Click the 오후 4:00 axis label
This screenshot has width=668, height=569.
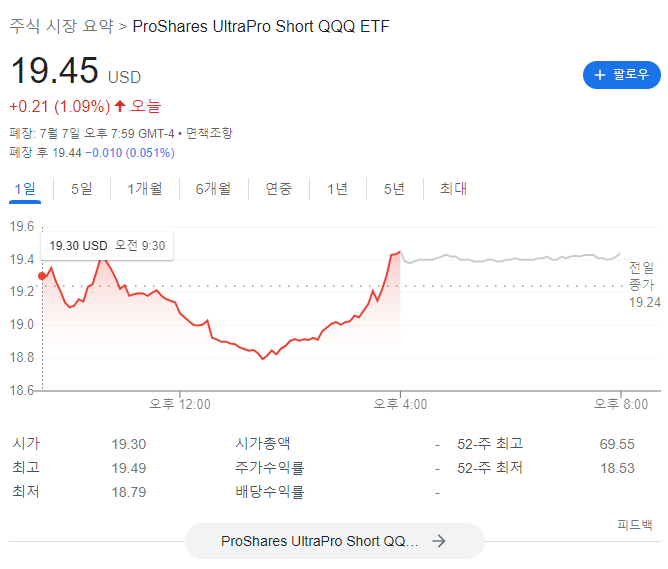pos(400,404)
